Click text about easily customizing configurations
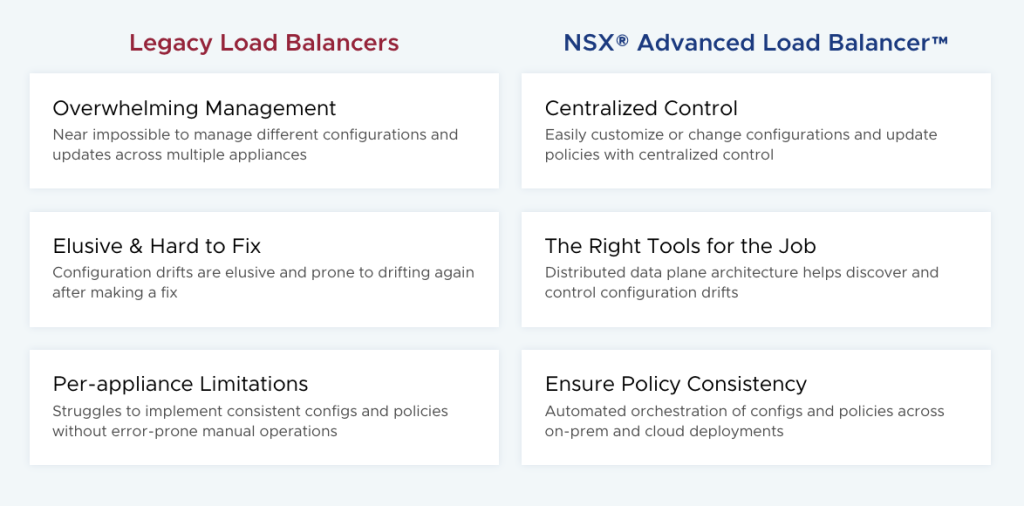Image resolution: width=1024 pixels, height=506 pixels. click(x=741, y=134)
